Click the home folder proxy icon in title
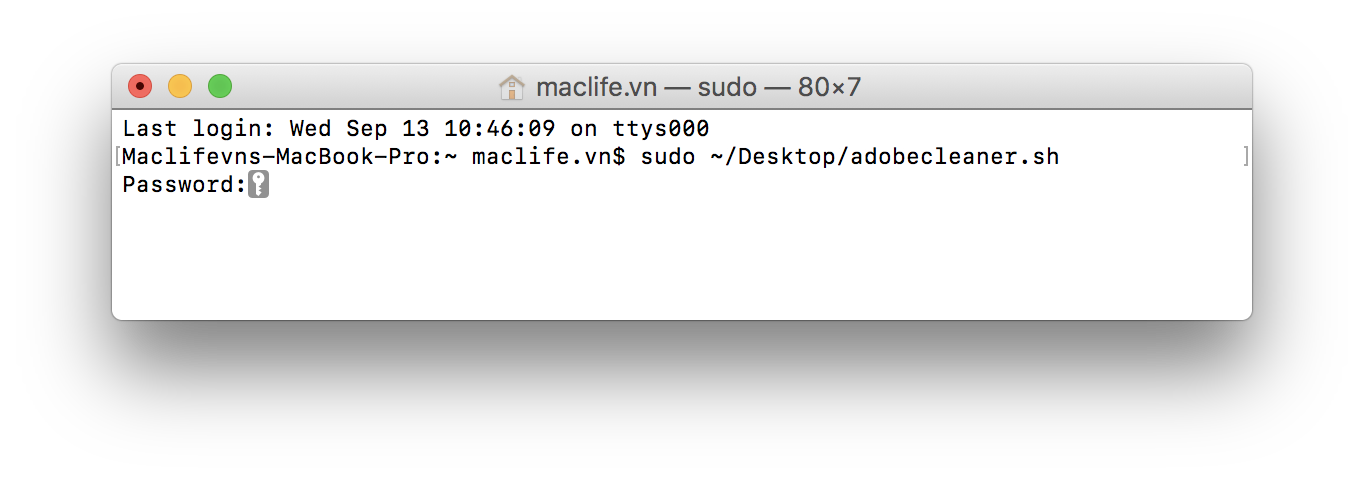The width and height of the screenshot is (1364, 480). (x=511, y=88)
